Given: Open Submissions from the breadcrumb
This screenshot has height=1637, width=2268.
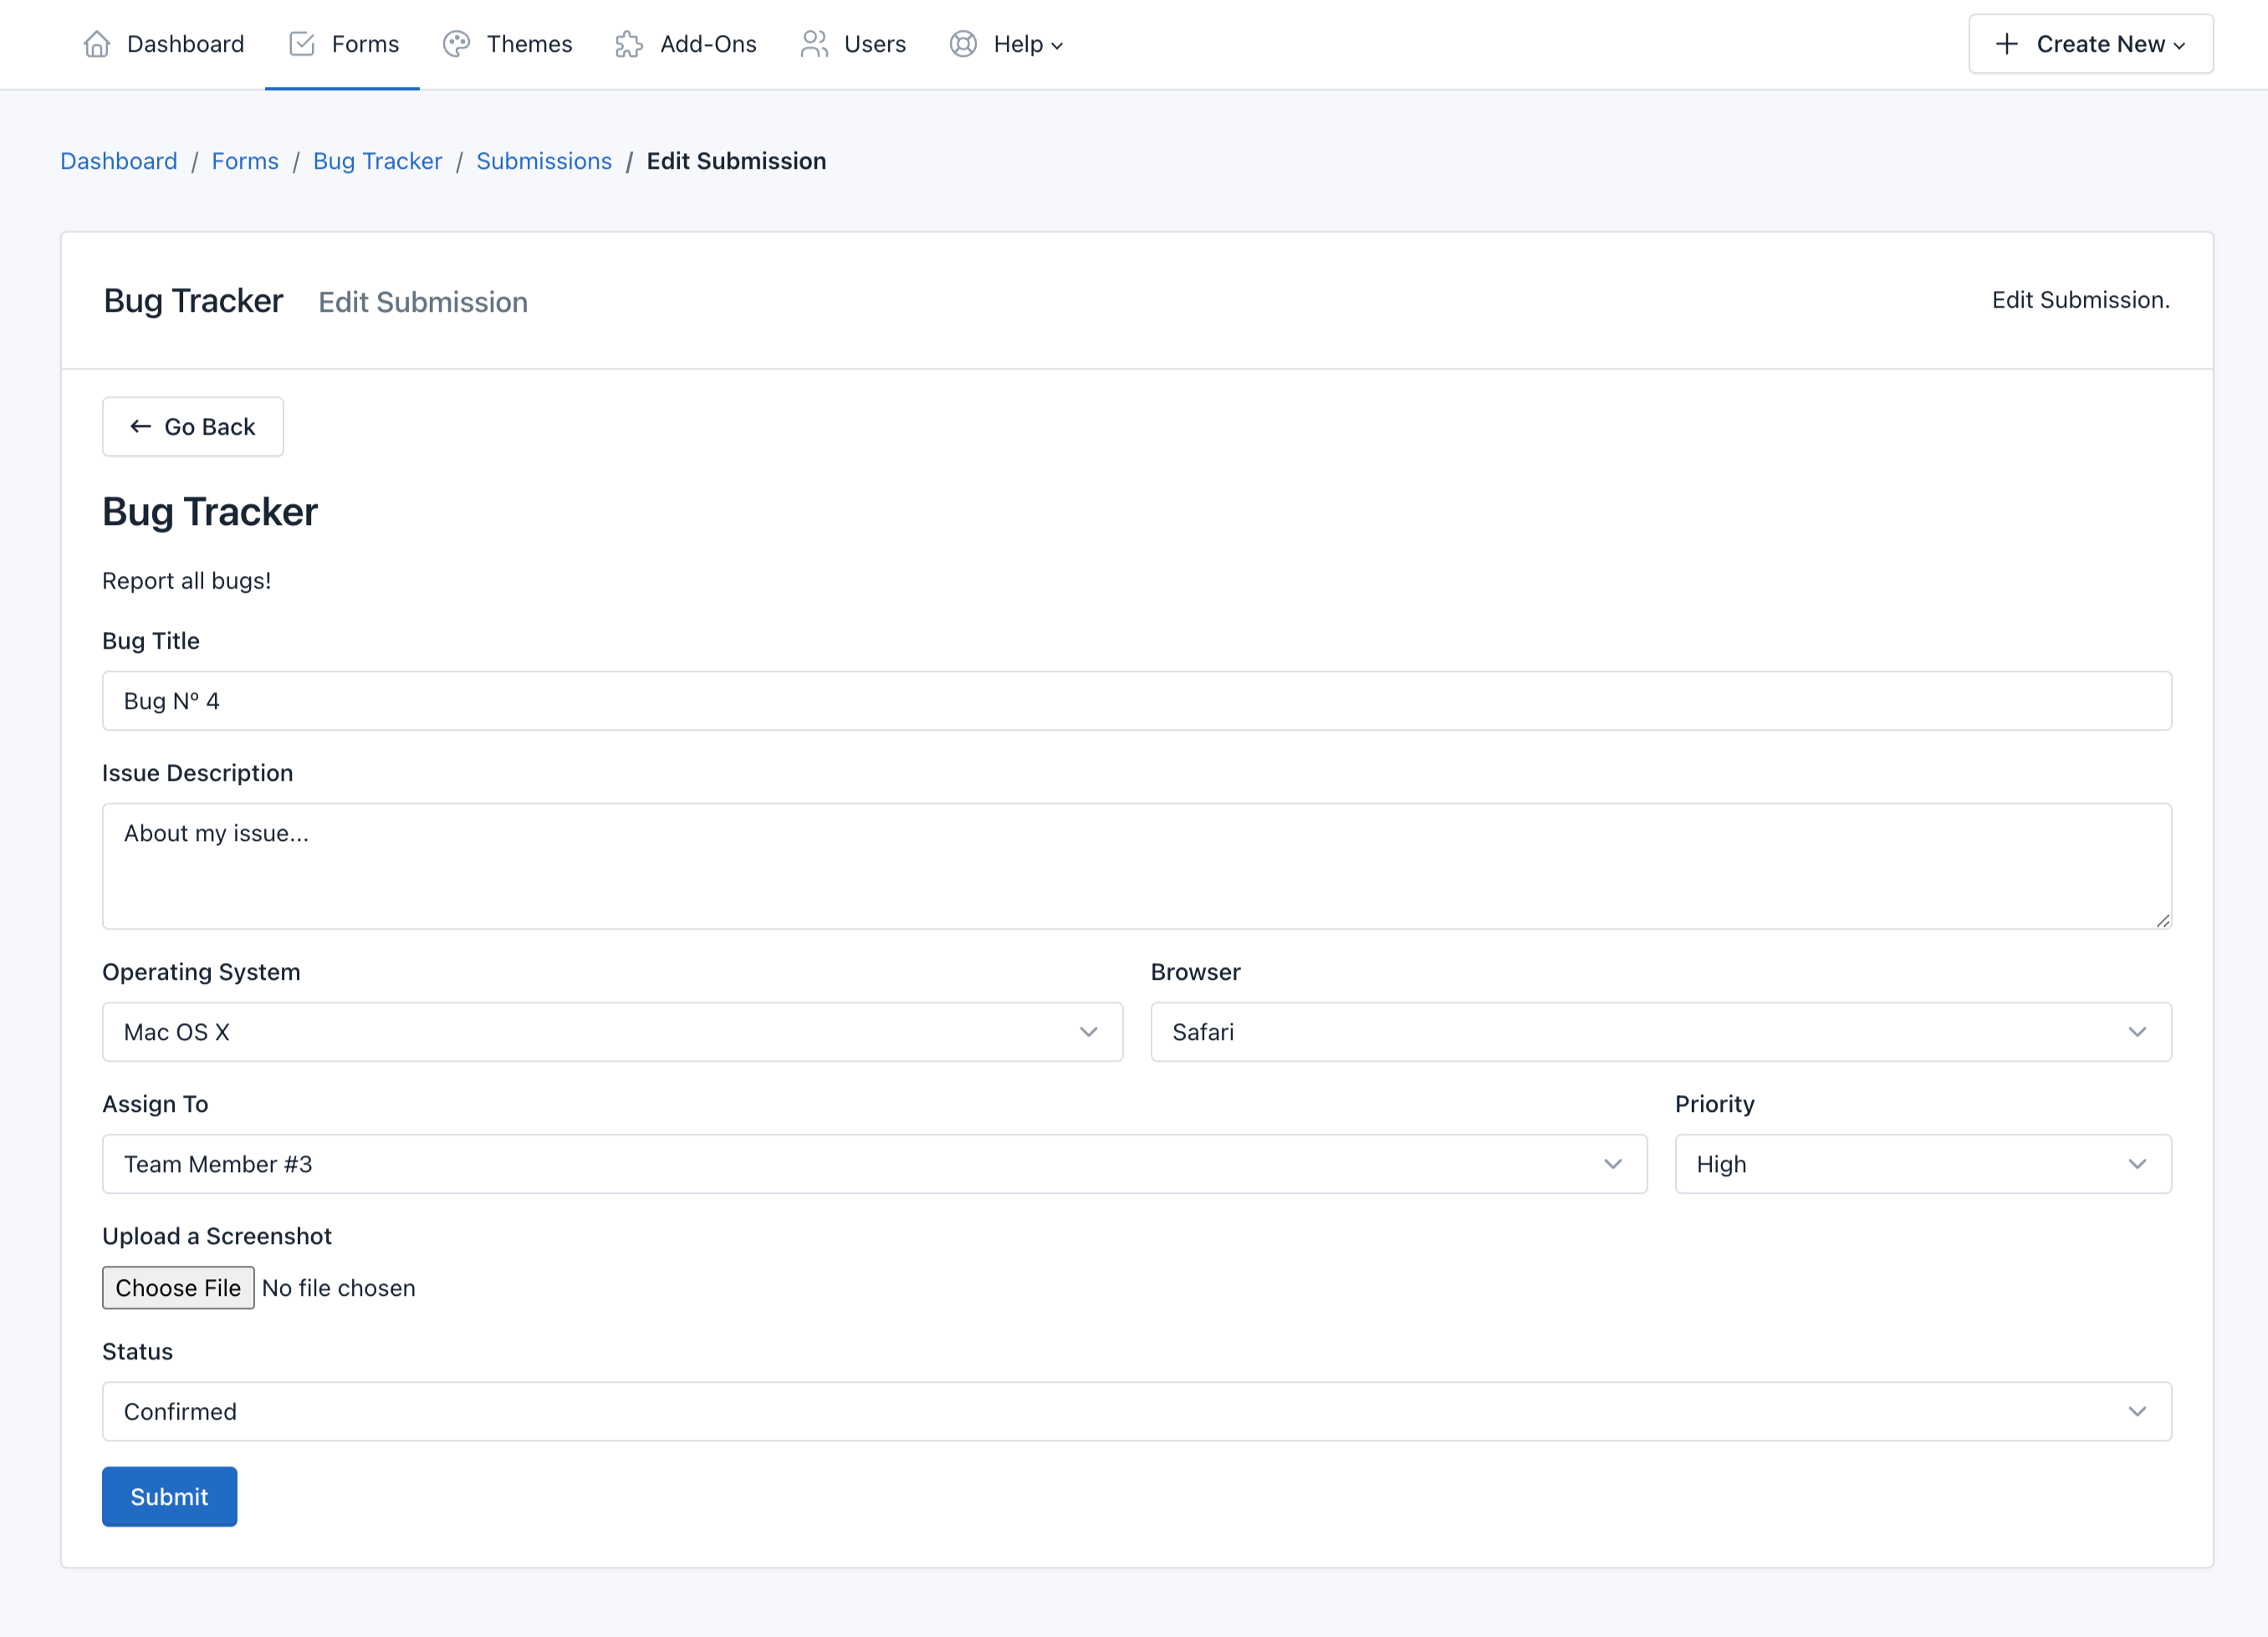Looking at the screenshot, I should pos(544,161).
